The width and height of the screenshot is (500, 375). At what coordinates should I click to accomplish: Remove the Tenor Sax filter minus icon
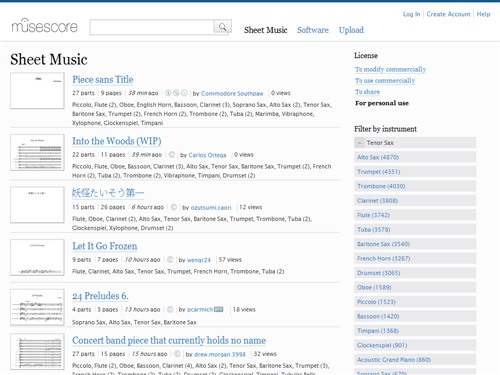click(359, 143)
